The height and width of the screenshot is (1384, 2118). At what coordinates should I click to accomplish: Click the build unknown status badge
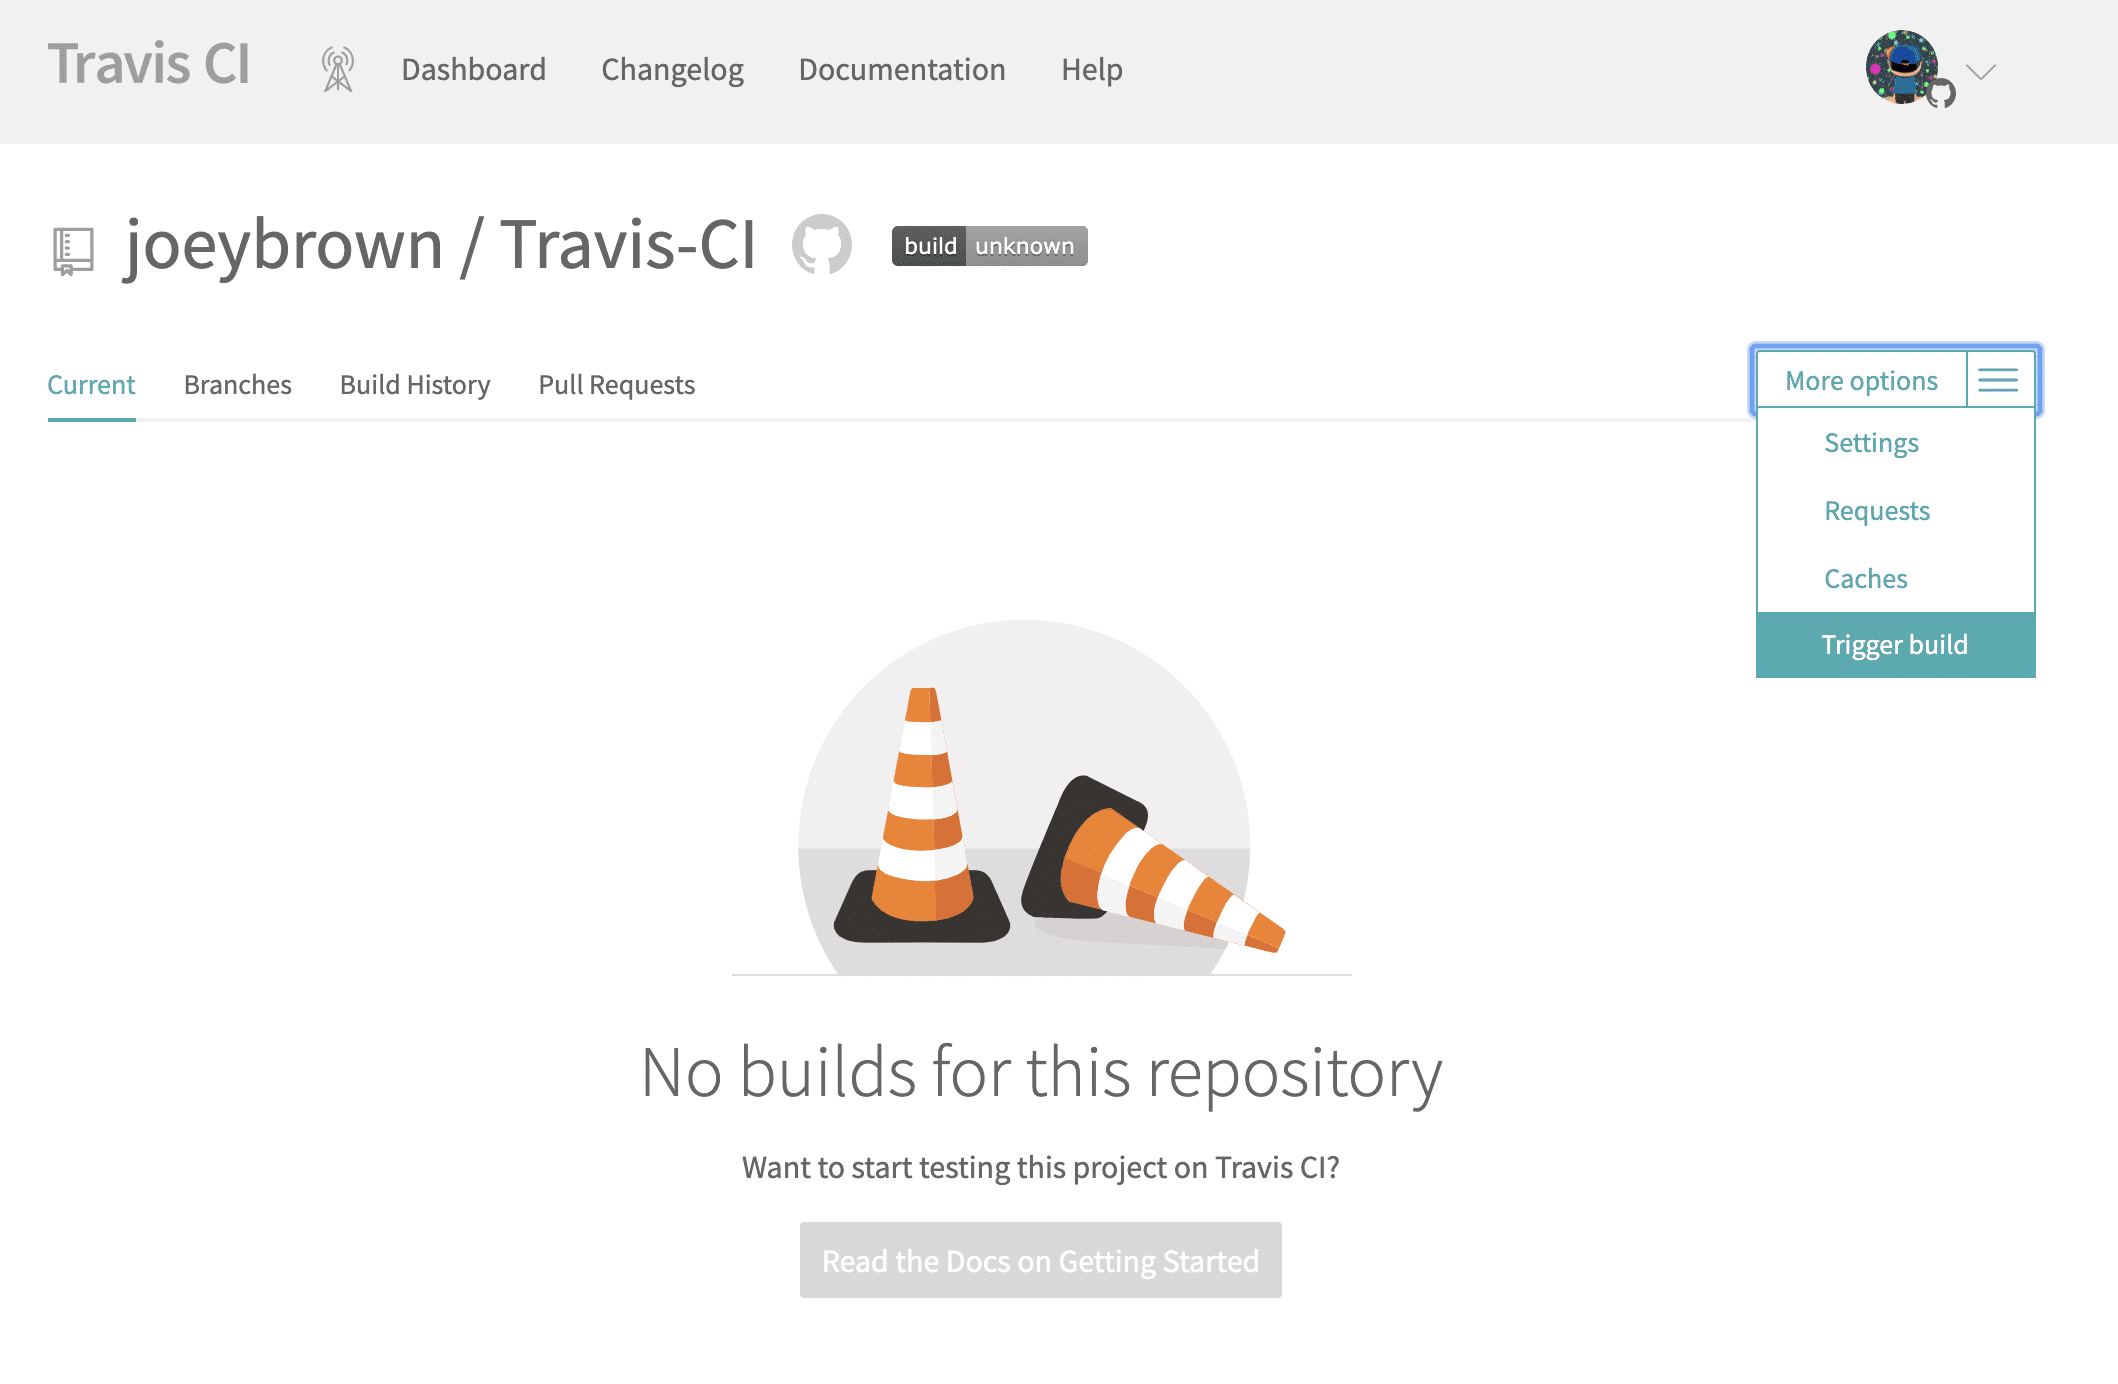(x=989, y=246)
